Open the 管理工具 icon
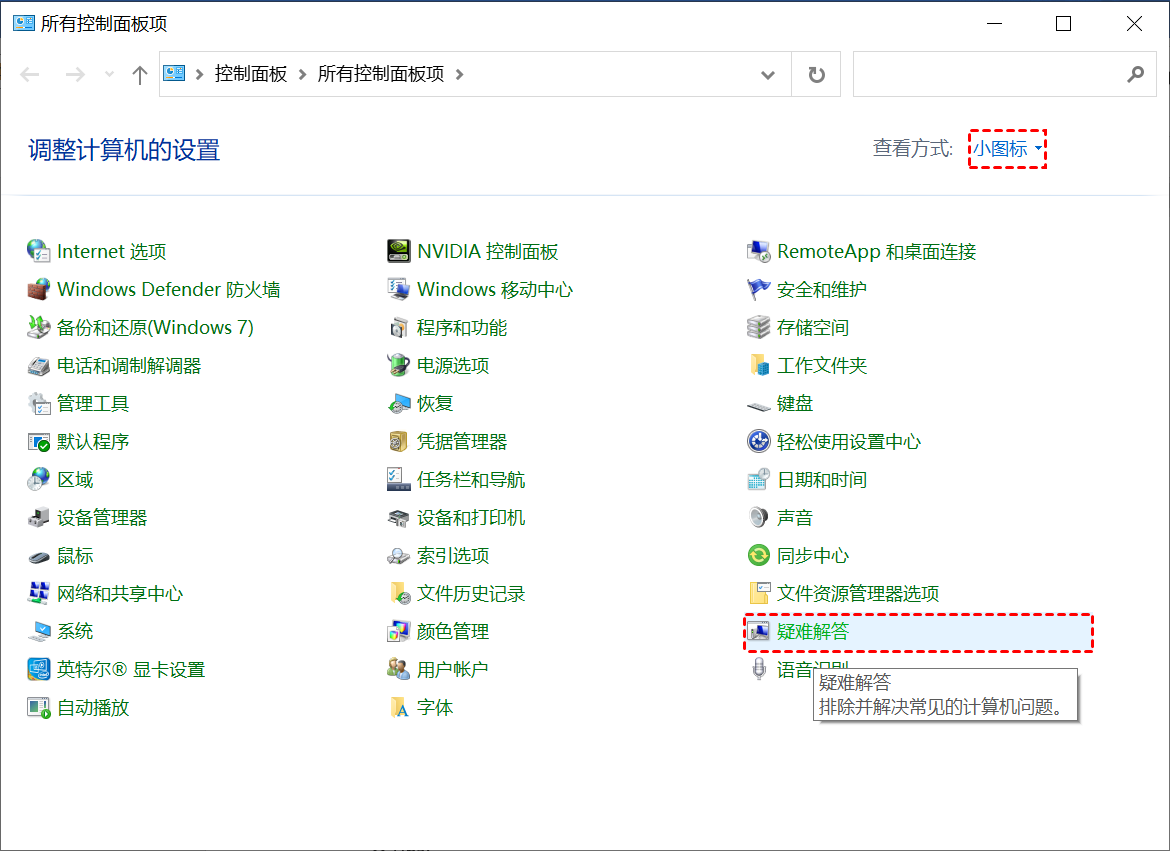The height and width of the screenshot is (851, 1170). [x=39, y=404]
